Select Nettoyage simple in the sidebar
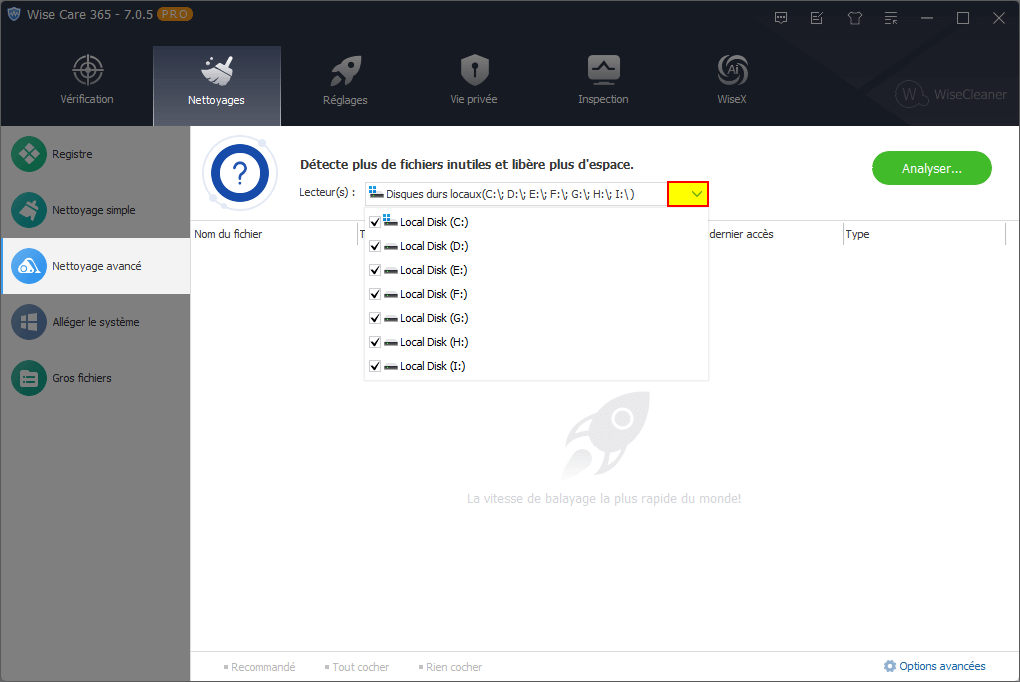This screenshot has width=1020, height=682. point(93,210)
